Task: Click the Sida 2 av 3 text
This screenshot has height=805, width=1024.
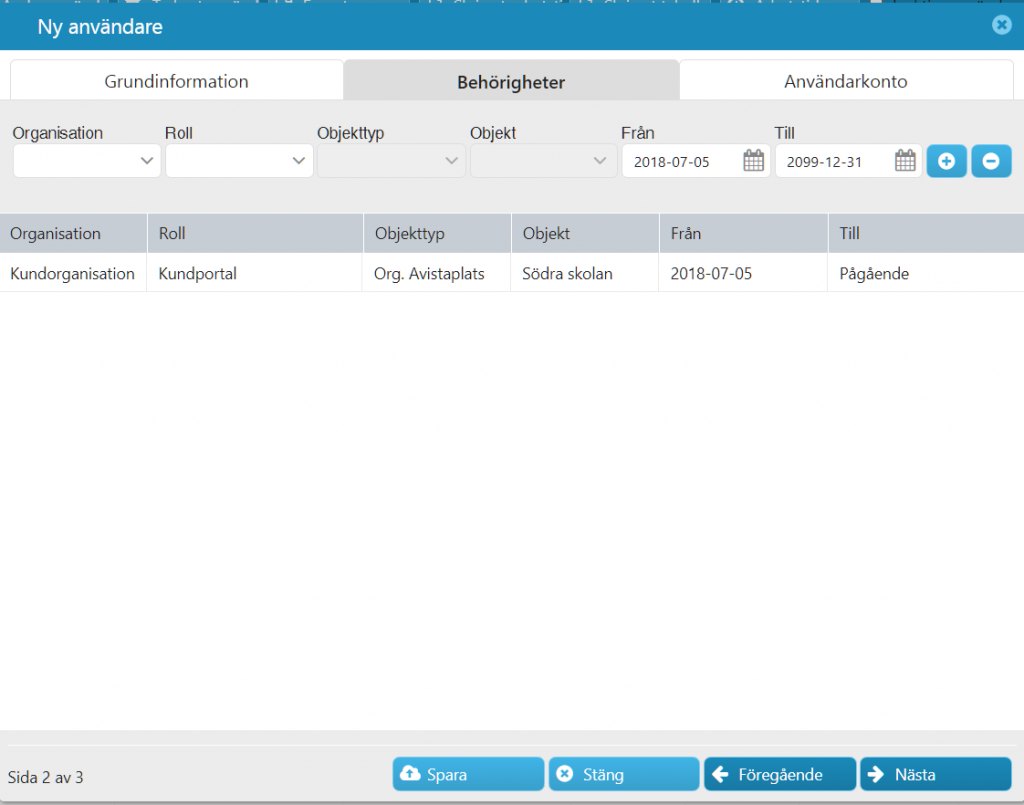Action: point(46,777)
